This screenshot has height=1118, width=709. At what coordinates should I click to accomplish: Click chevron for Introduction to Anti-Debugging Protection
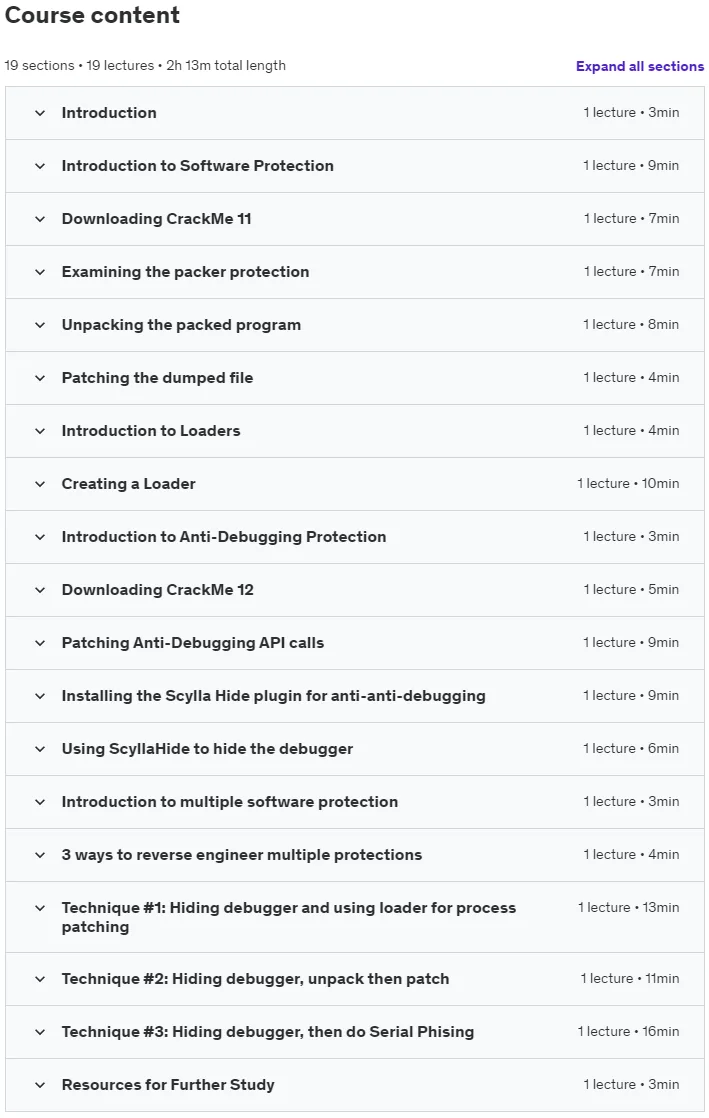40,537
